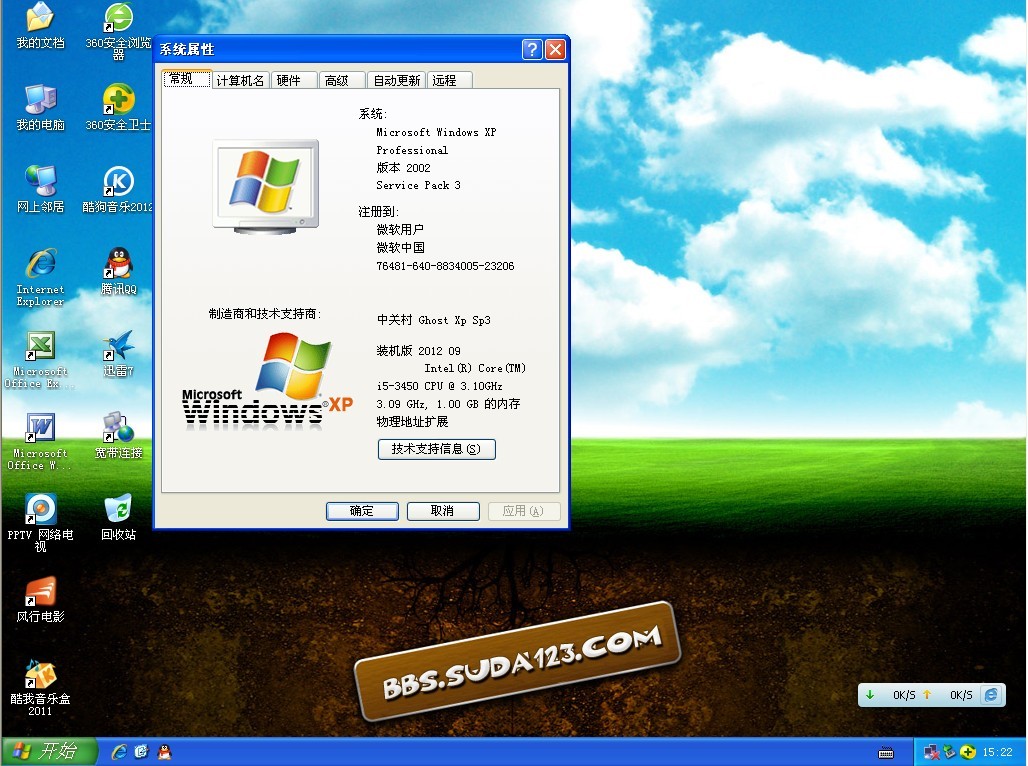The image size is (1028, 766).
Task: Select the 宽带连接 desktop shortcut
Action: pos(118,435)
